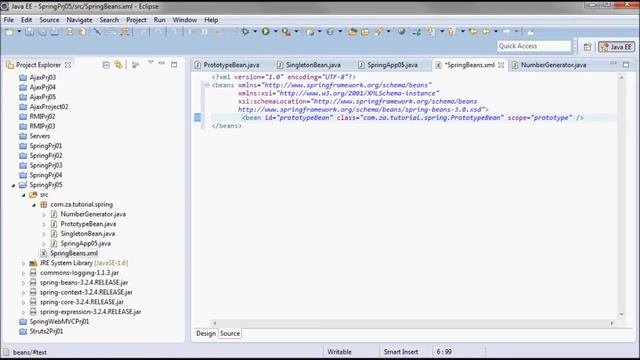Click the Save All toolbar icon
Image resolution: width=640 pixels, height=360 pixels.
coord(42,31)
